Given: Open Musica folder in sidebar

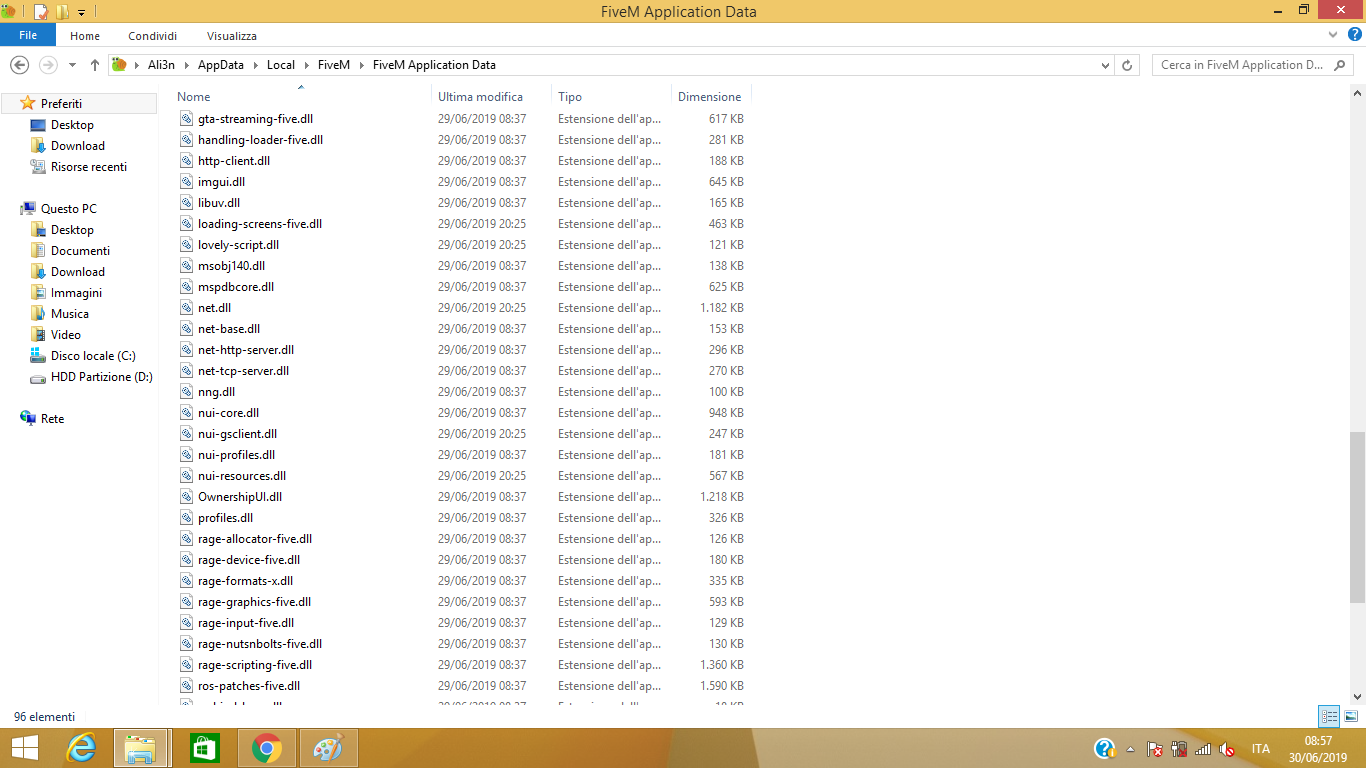Looking at the screenshot, I should point(69,314).
